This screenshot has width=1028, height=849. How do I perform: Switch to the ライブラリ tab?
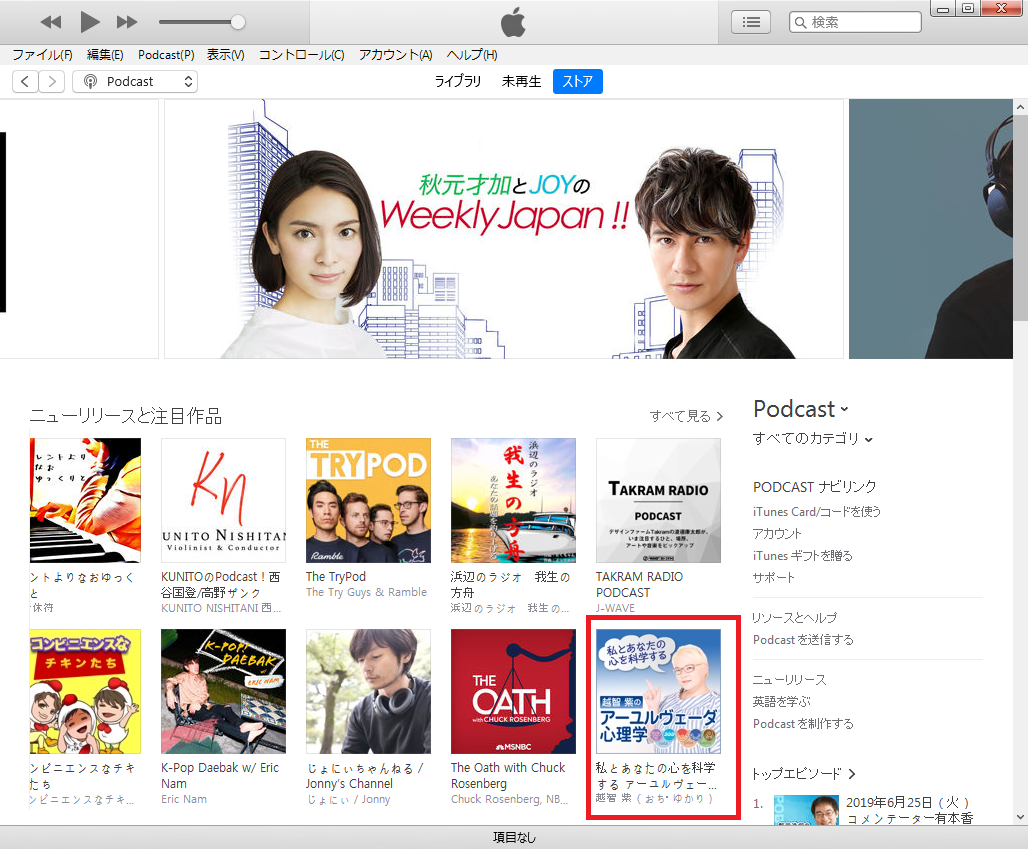click(x=458, y=81)
